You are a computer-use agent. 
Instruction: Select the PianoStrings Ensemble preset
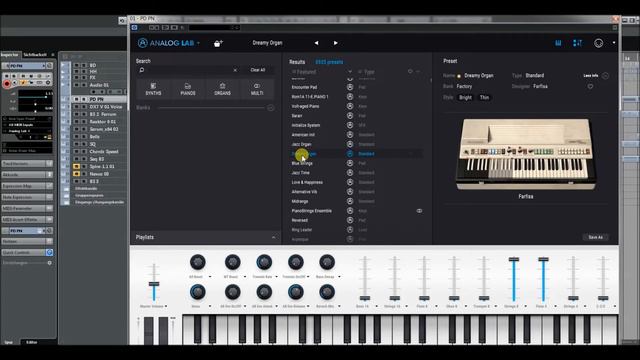point(311,211)
